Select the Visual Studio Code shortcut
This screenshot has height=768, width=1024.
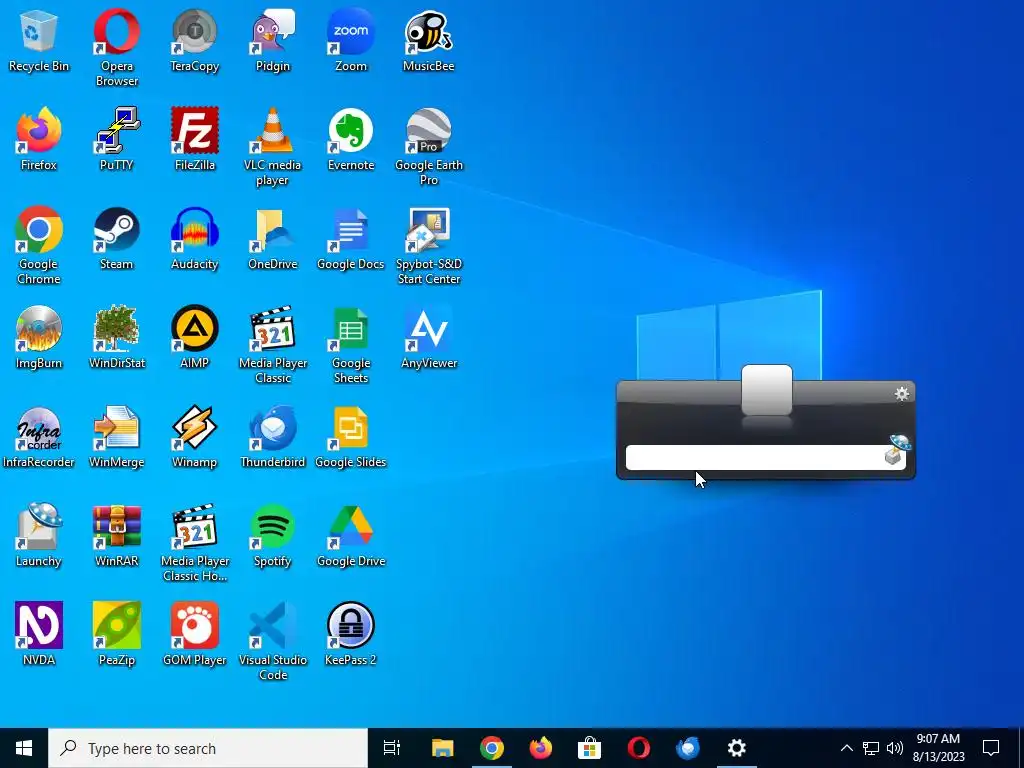click(x=273, y=642)
